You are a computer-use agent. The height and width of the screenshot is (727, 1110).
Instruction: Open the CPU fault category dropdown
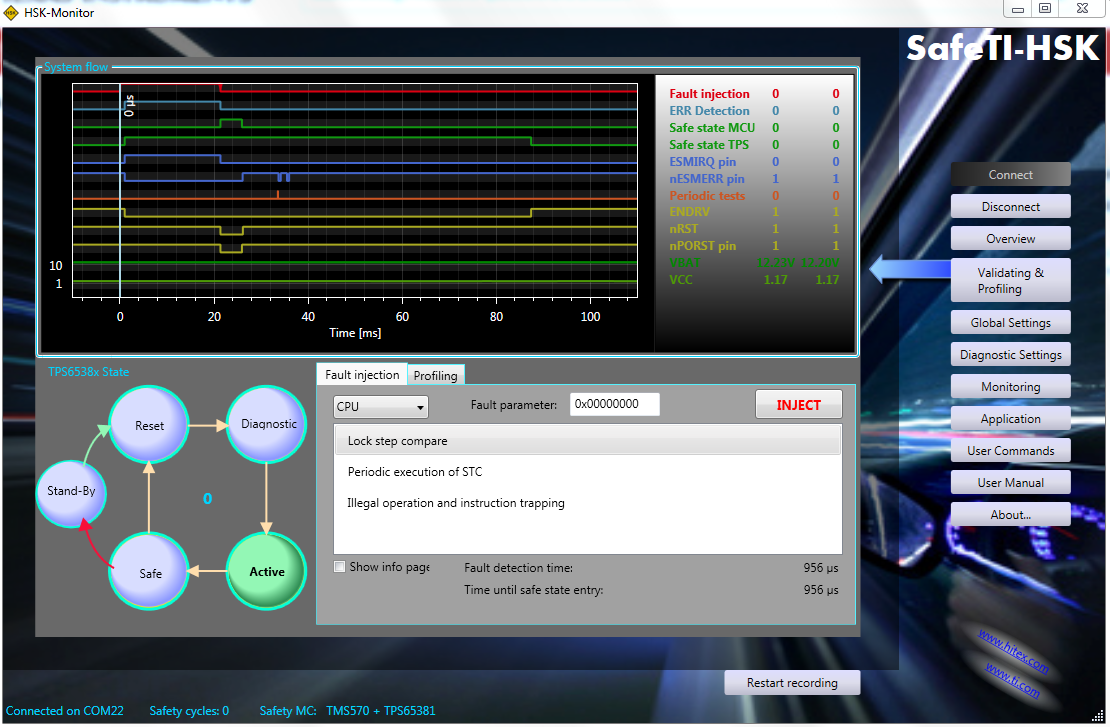[381, 406]
